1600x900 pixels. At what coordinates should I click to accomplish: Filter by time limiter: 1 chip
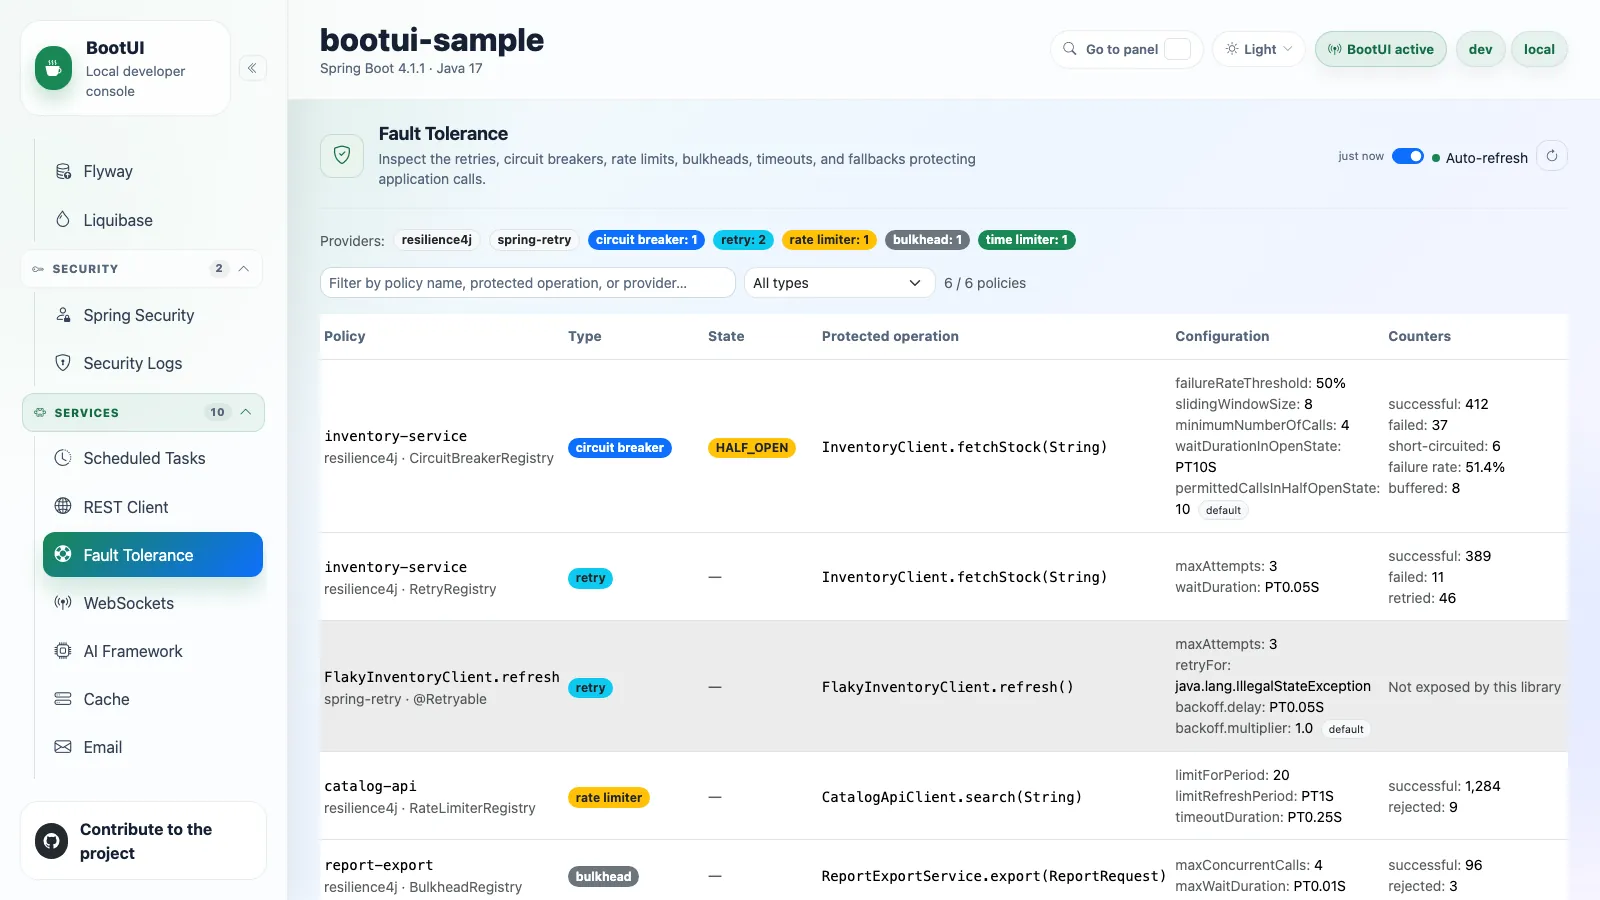click(x=1027, y=240)
